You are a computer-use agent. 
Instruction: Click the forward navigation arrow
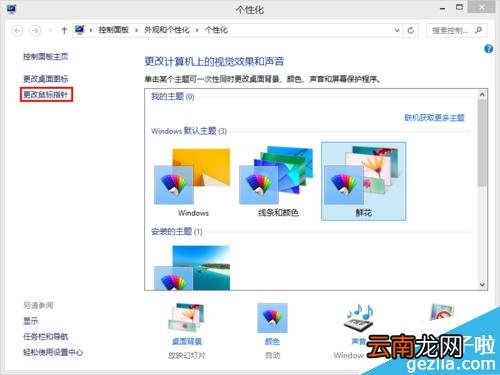coord(35,31)
